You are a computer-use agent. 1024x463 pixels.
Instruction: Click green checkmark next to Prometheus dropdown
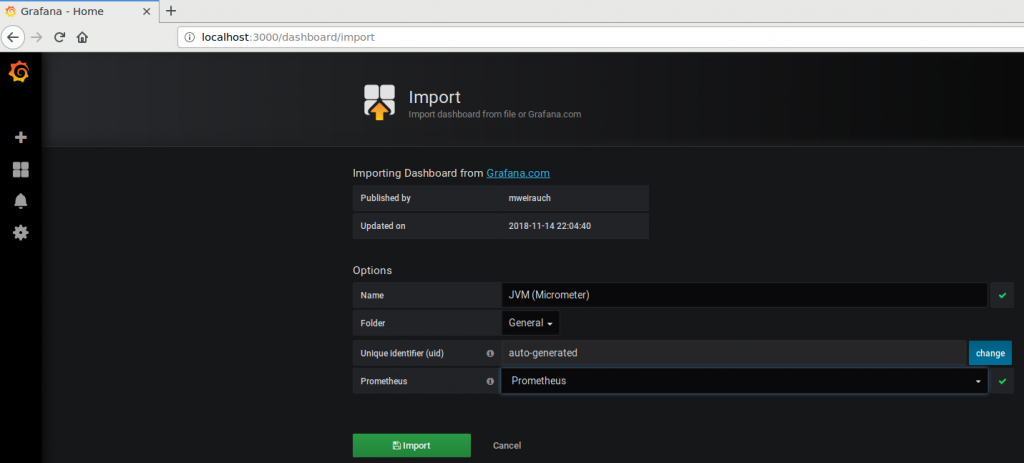(x=1001, y=381)
